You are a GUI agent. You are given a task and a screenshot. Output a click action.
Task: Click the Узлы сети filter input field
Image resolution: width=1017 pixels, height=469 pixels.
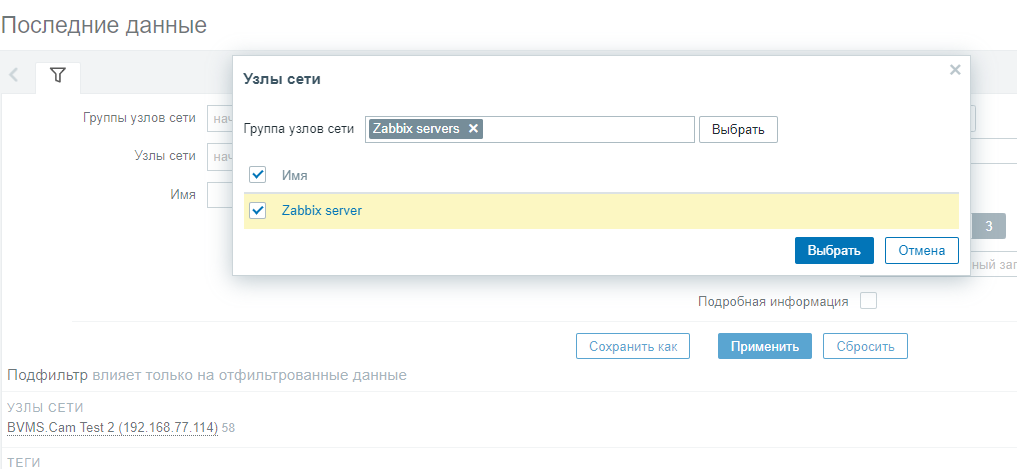(x=219, y=156)
